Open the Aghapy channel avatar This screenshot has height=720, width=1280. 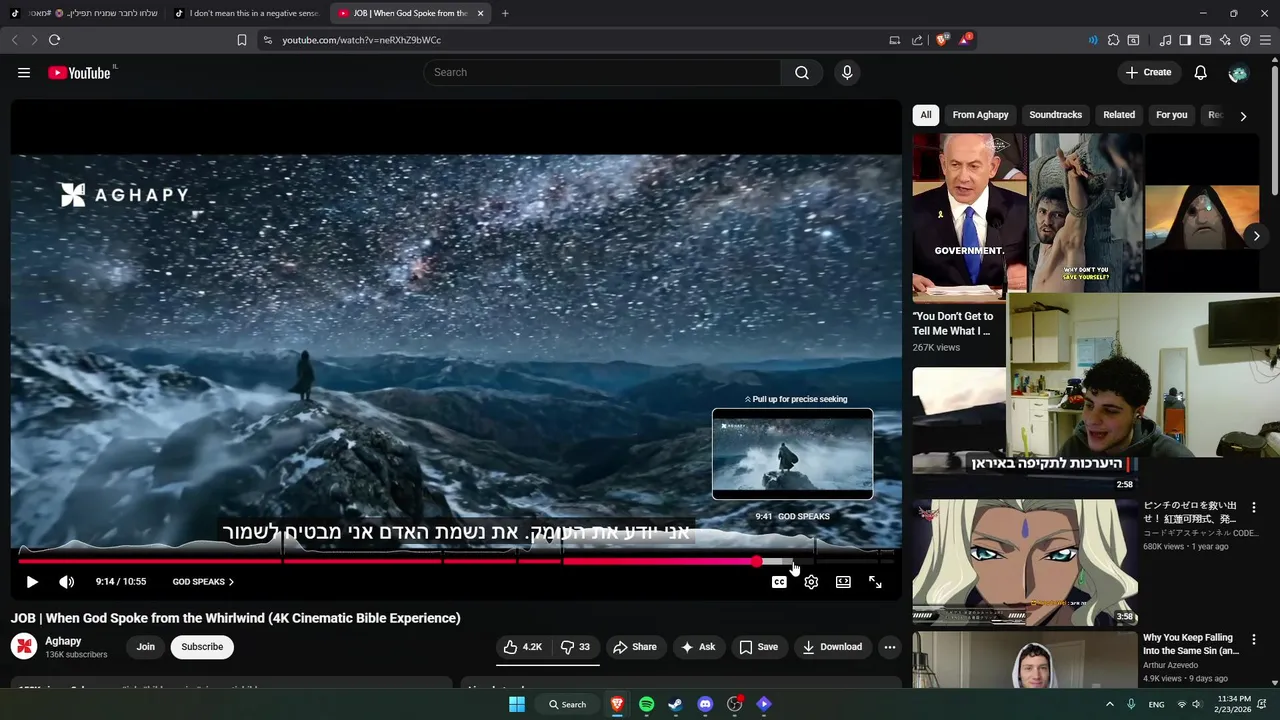24,647
